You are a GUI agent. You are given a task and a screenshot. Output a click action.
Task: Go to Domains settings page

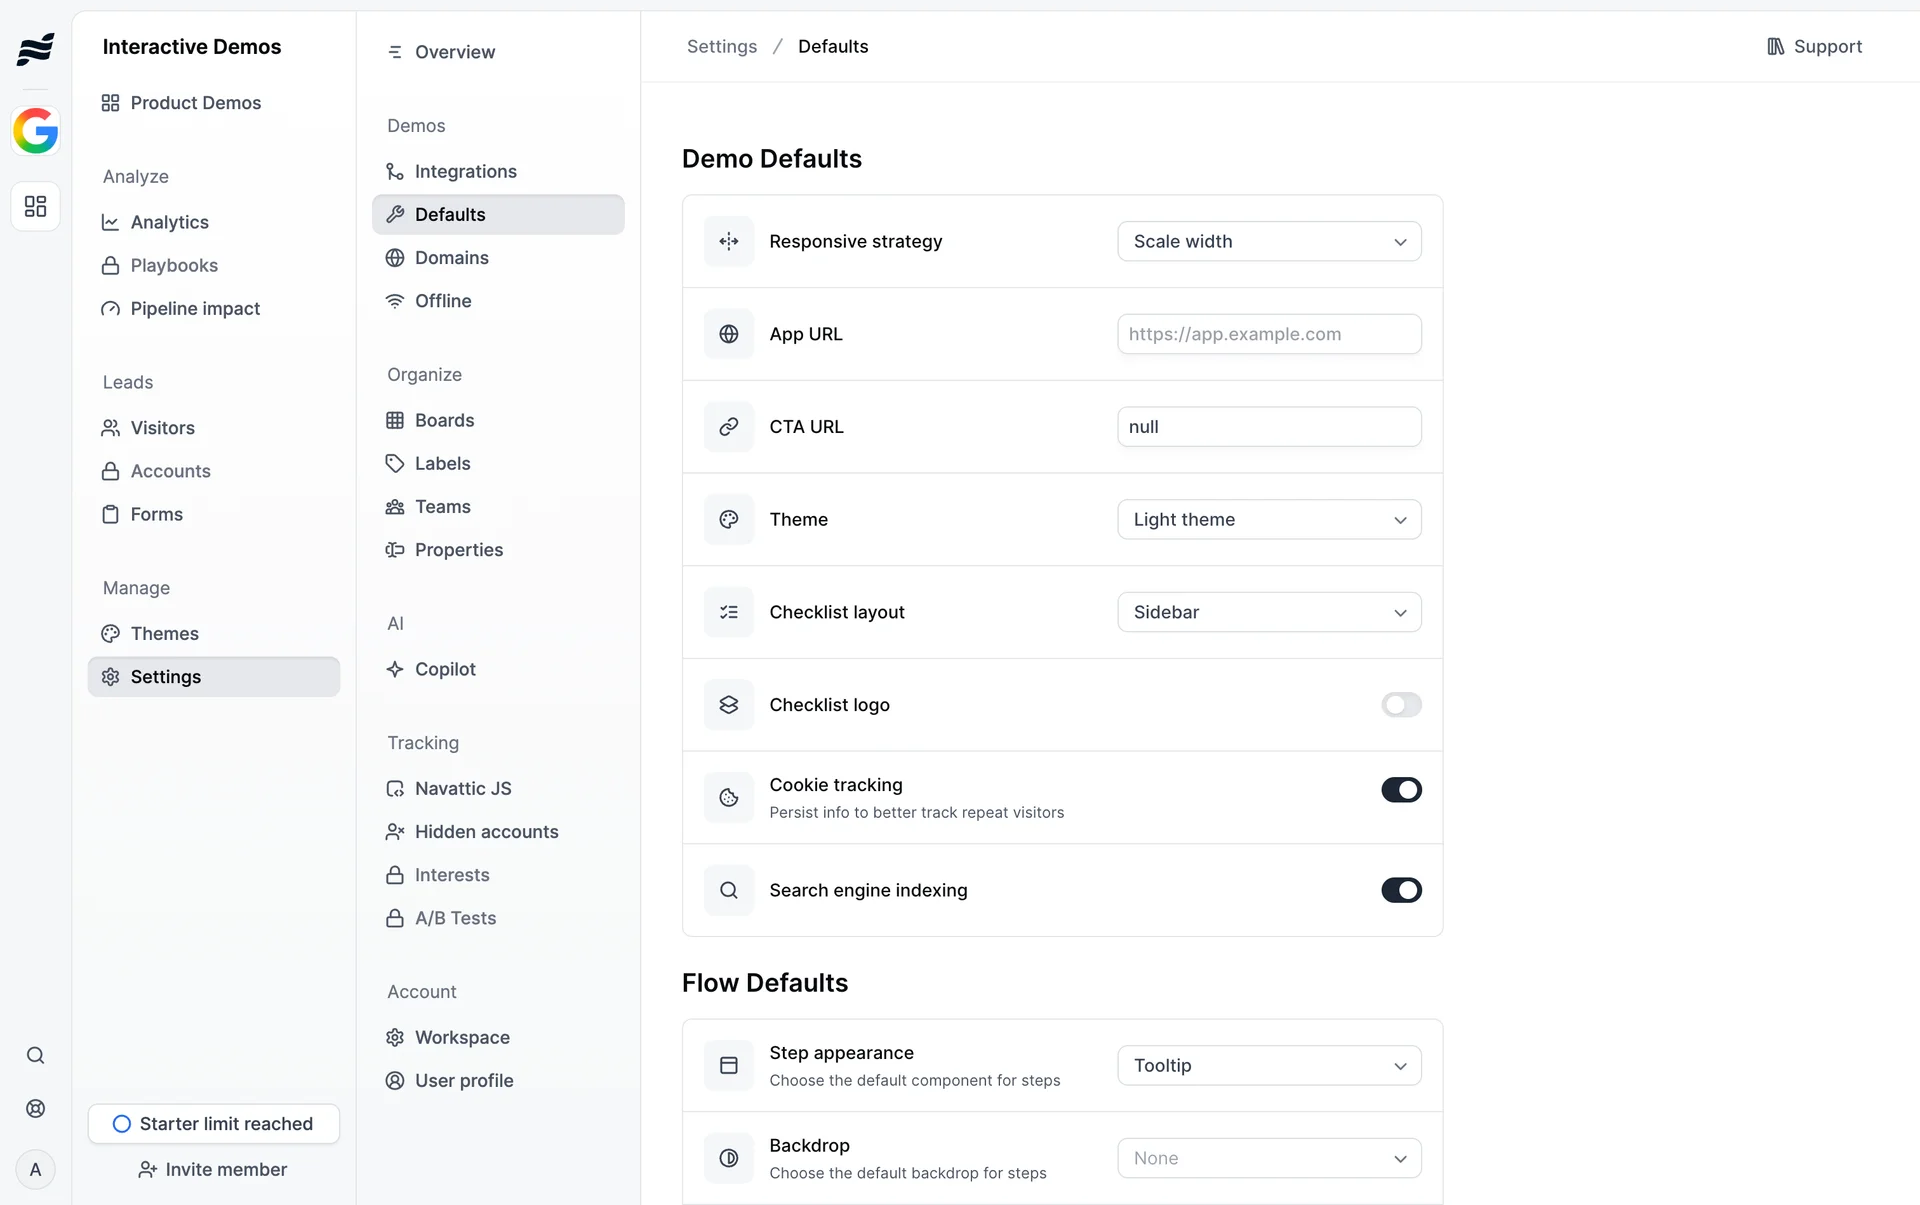click(x=452, y=258)
